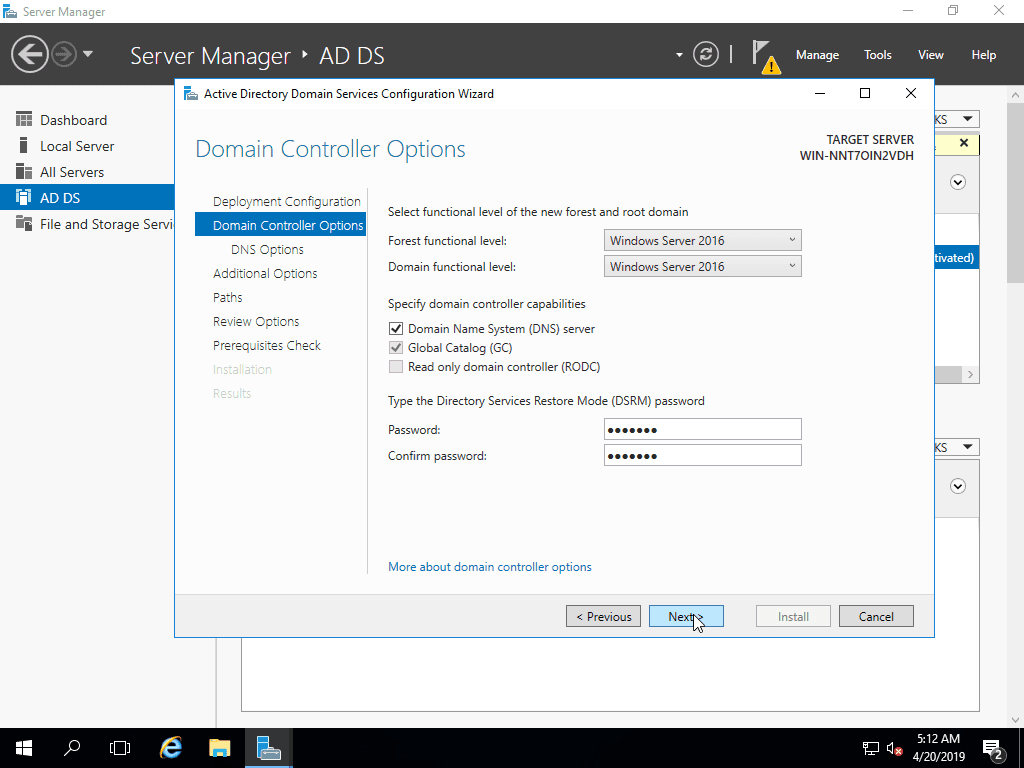The image size is (1024, 768).
Task: Open the navigation history dropdown arrow
Action: 88,54
